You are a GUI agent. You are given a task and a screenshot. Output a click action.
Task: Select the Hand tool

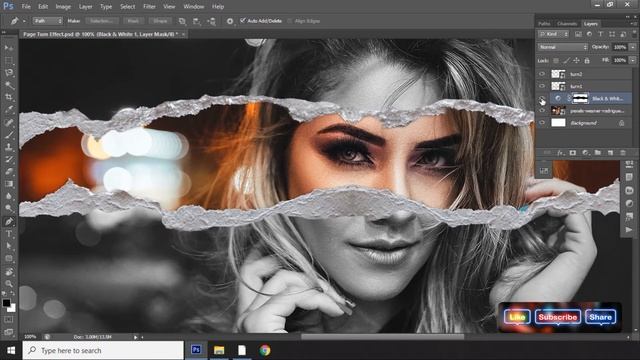click(x=9, y=271)
